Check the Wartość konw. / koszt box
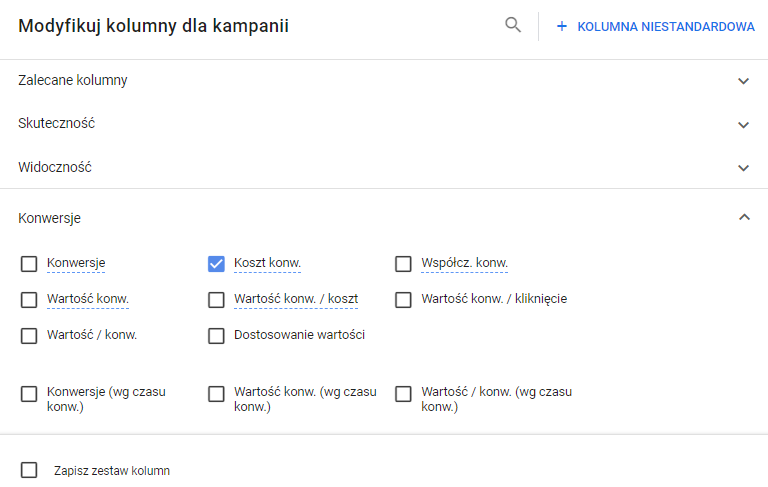Viewport: 768px width, 487px height. click(216, 300)
